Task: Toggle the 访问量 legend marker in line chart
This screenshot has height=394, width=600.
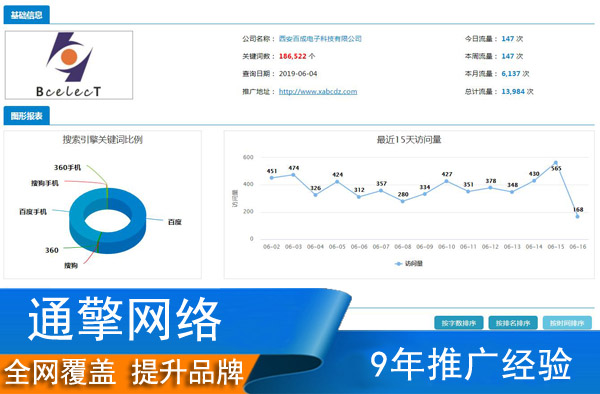Action: coord(398,264)
